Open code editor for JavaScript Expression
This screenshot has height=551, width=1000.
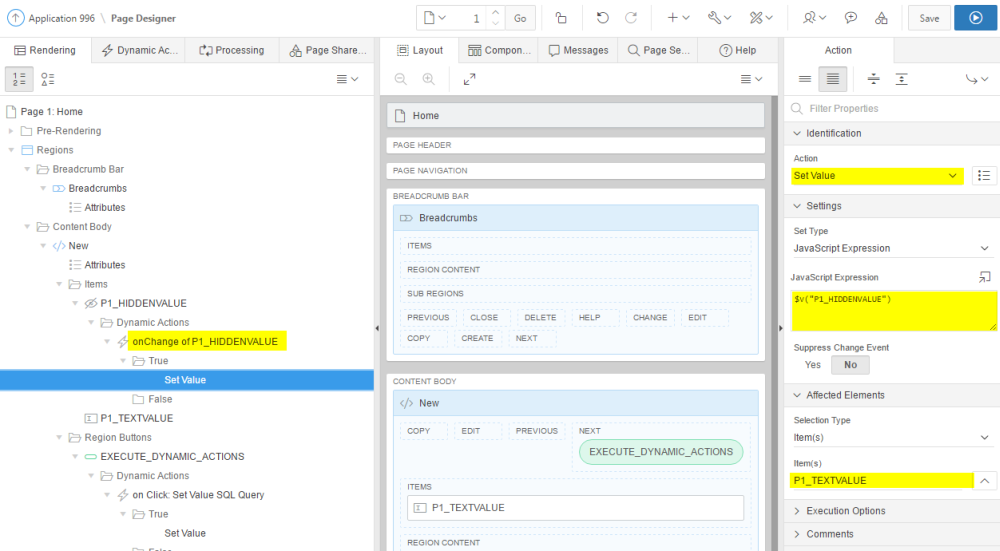pos(985,277)
